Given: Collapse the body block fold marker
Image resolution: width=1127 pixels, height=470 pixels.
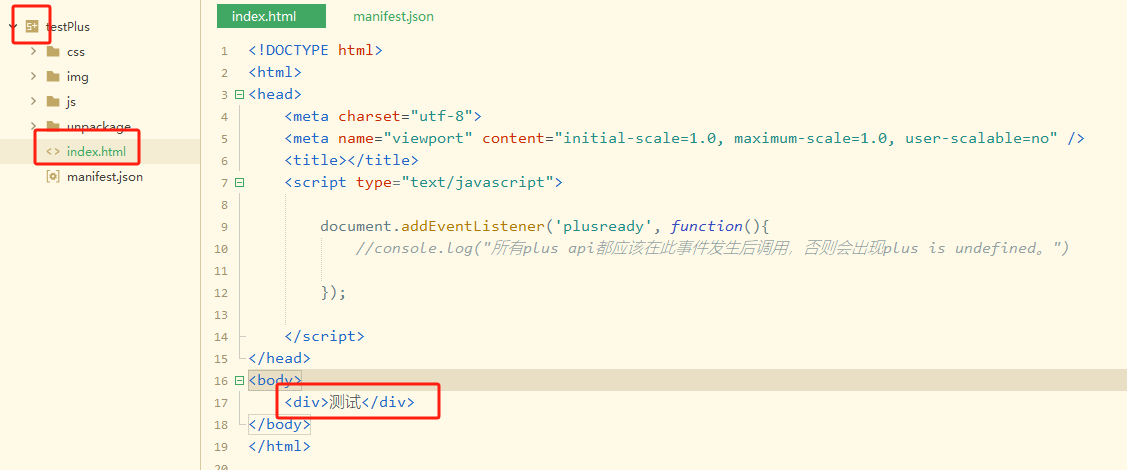Looking at the screenshot, I should click(239, 380).
